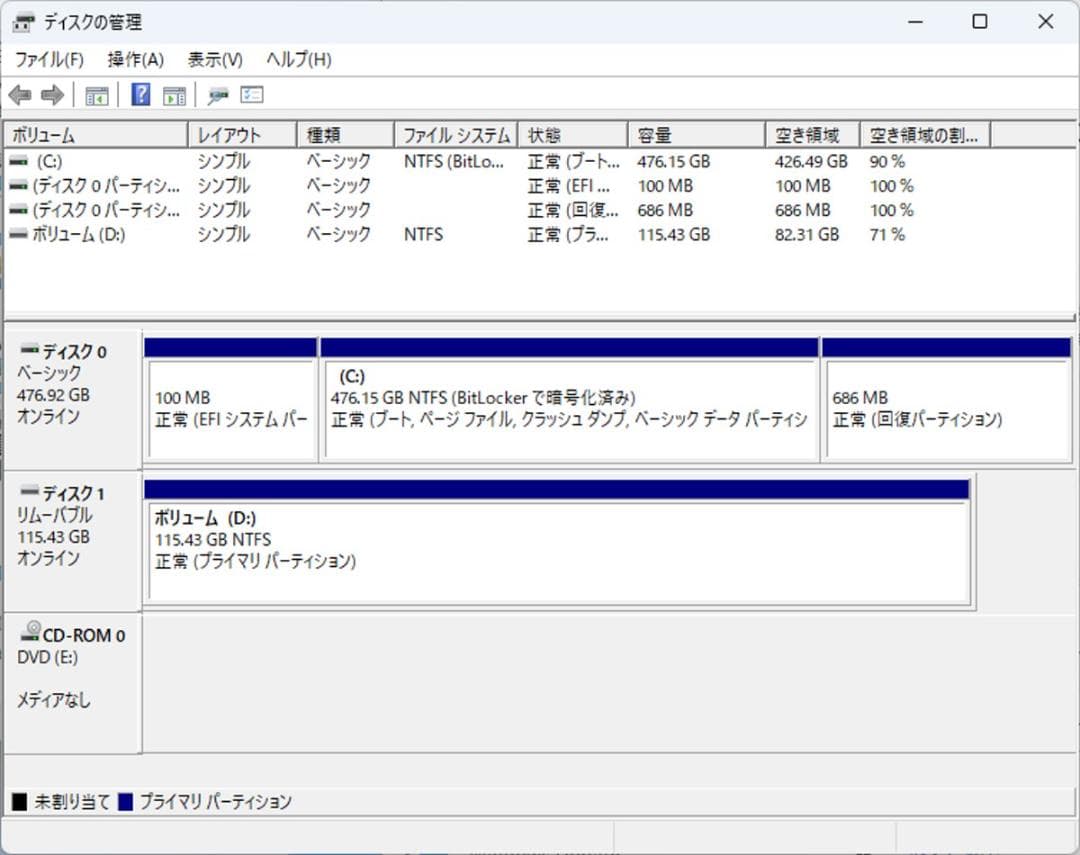Click the back navigation arrow icon
This screenshot has width=1080, height=855.
click(22, 94)
